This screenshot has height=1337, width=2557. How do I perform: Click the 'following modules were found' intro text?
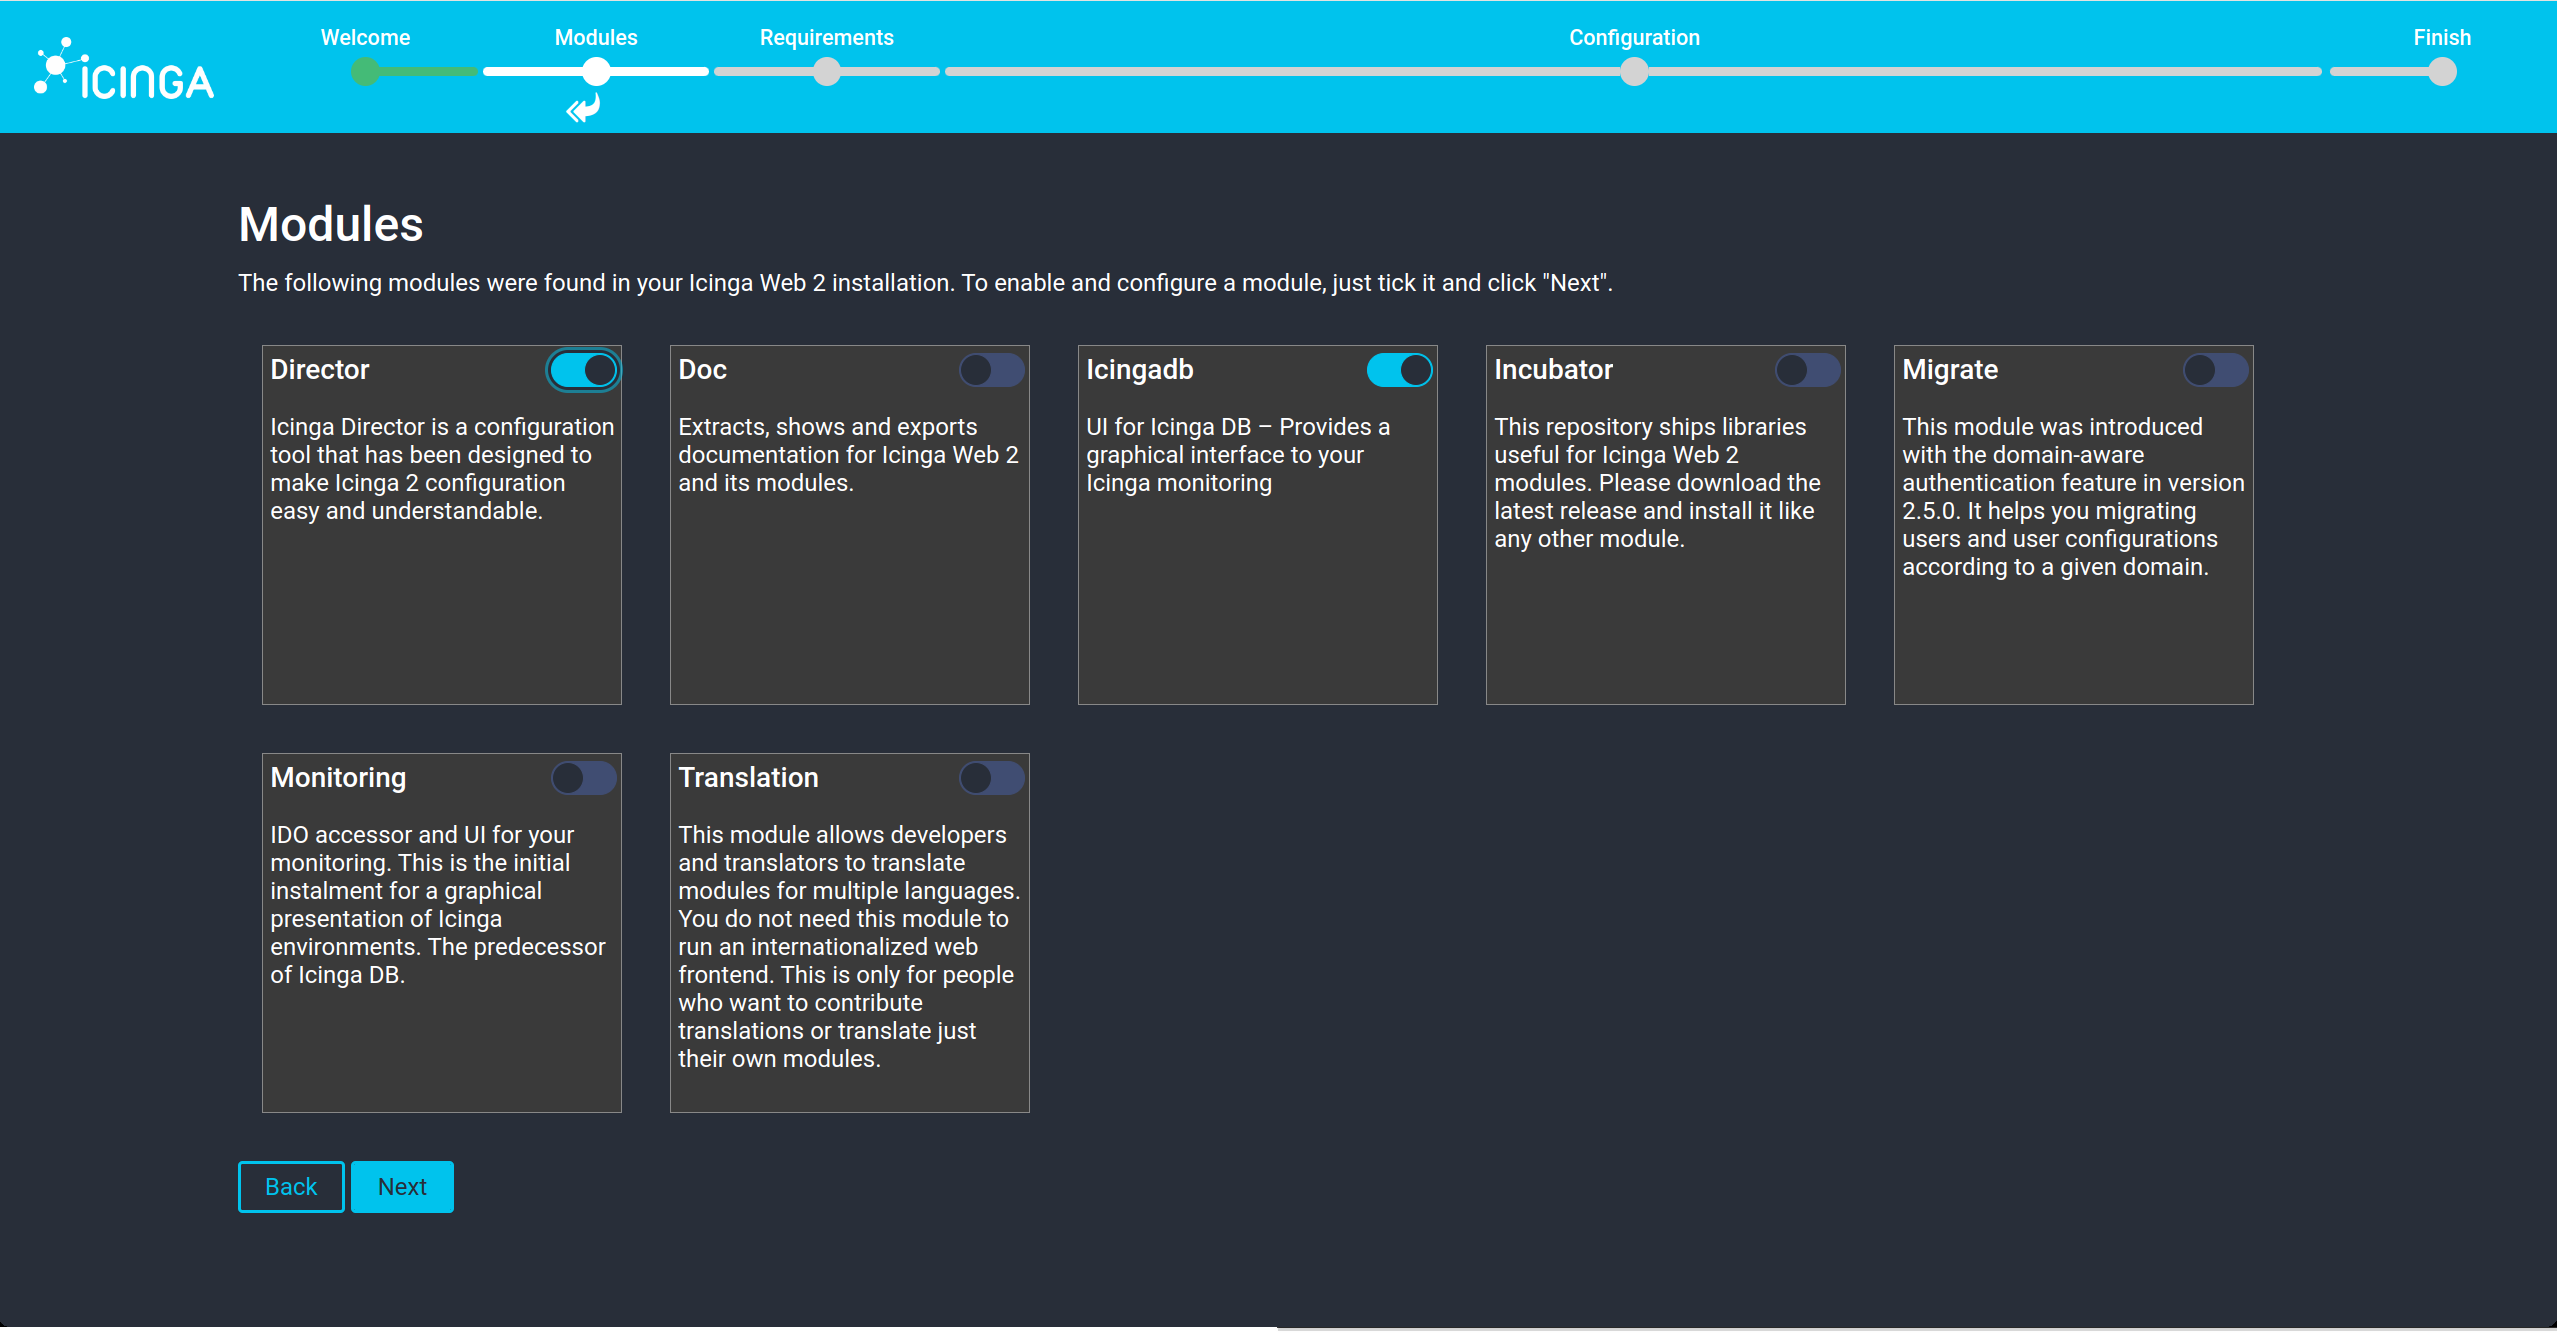pyautogui.click(x=925, y=283)
